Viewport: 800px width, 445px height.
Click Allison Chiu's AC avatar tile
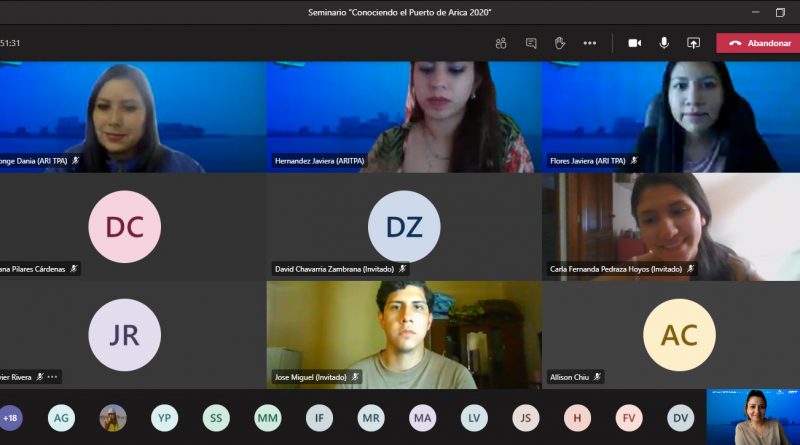coord(678,334)
